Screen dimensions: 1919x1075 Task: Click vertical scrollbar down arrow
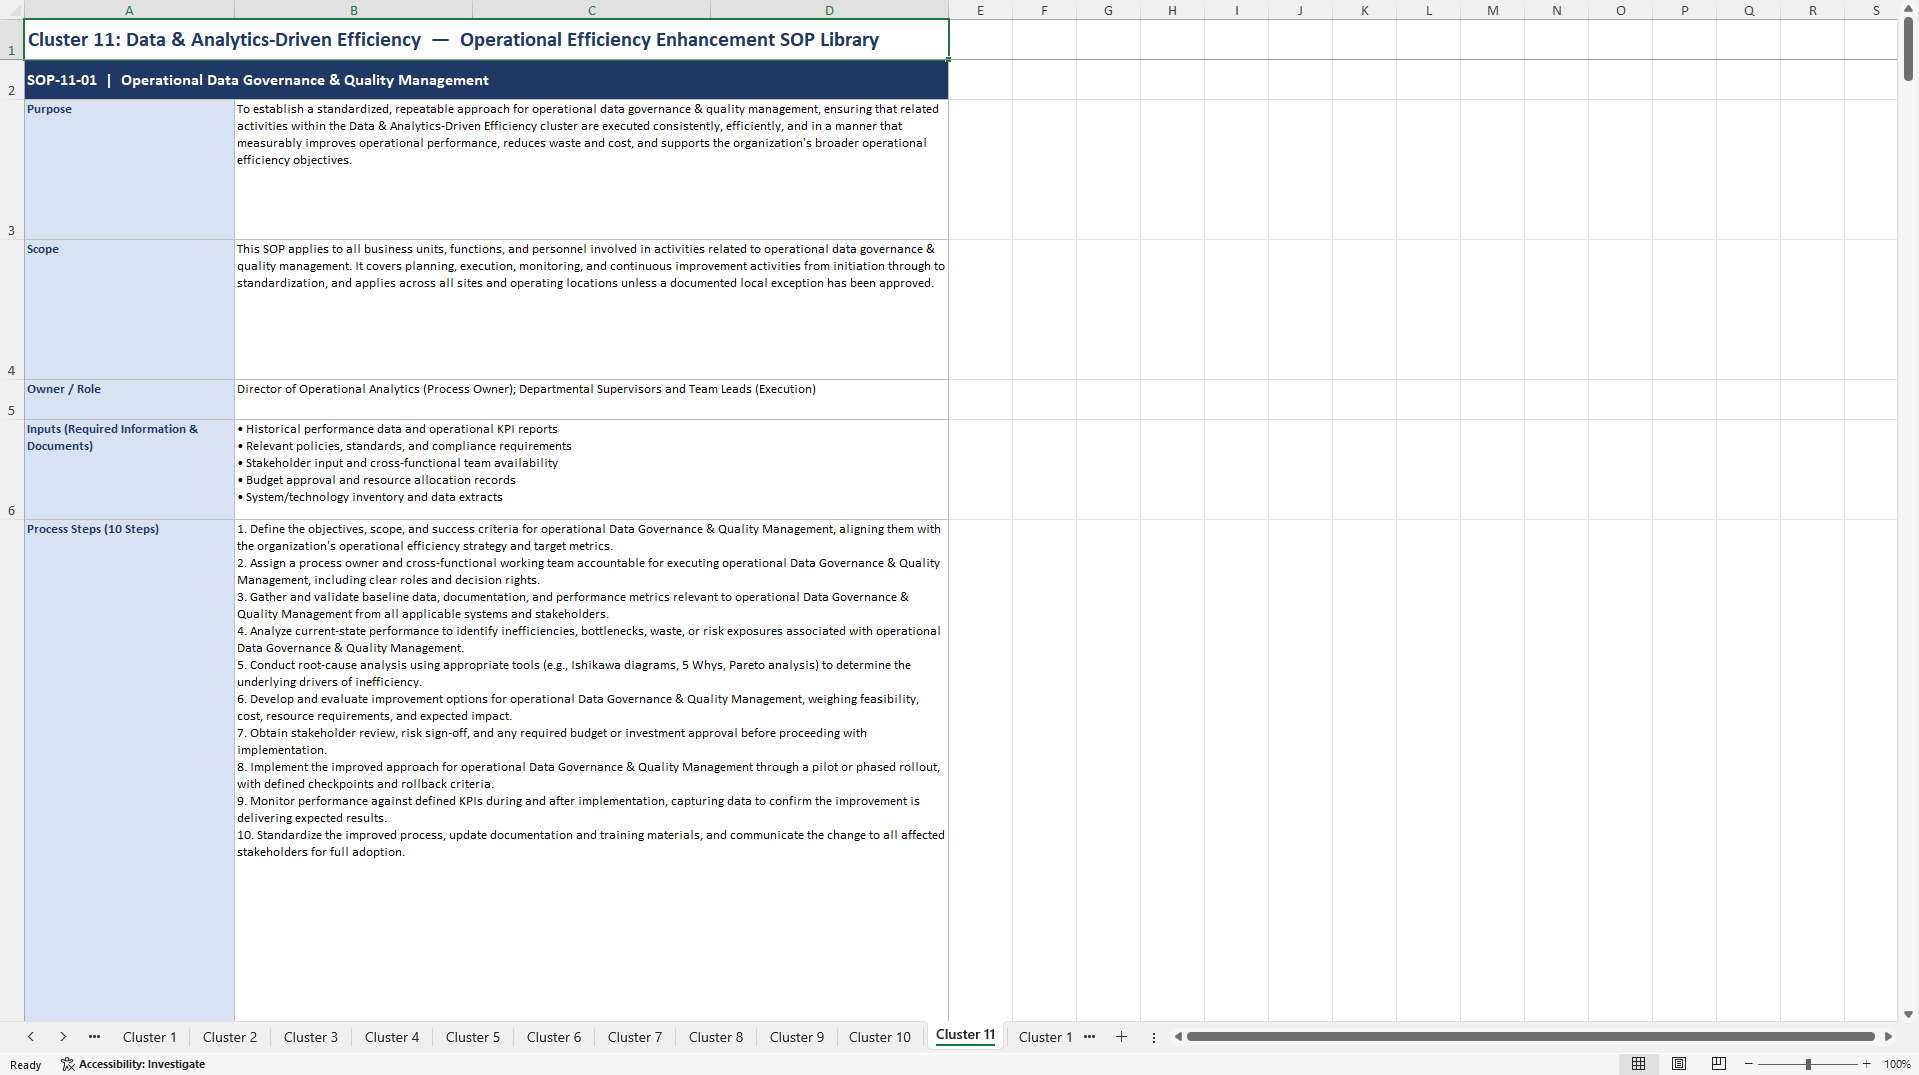1908,1014
